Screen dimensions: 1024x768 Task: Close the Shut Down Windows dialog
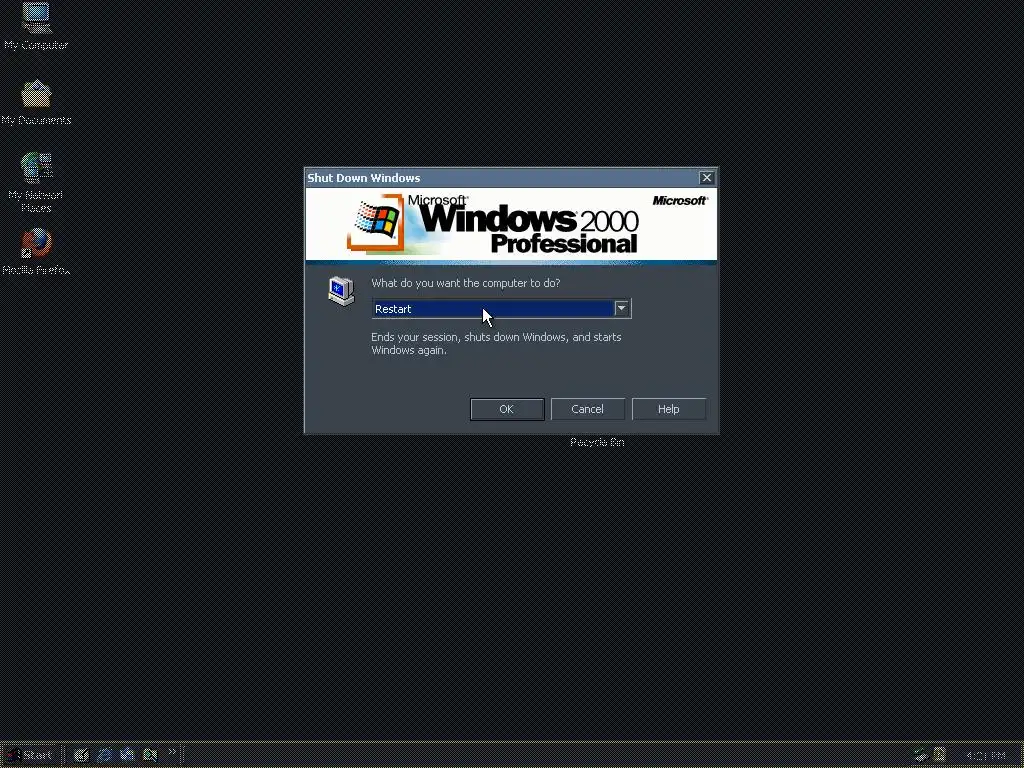click(x=706, y=178)
